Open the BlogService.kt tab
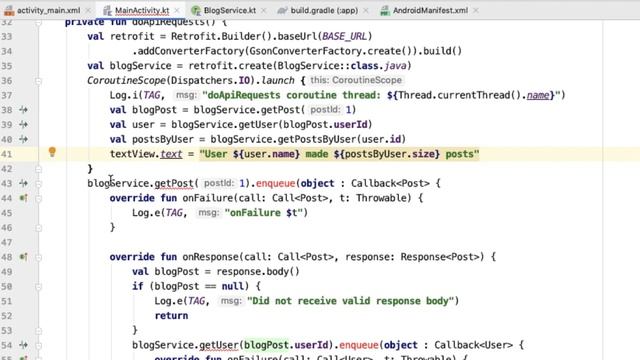640x360 pixels. 230,11
